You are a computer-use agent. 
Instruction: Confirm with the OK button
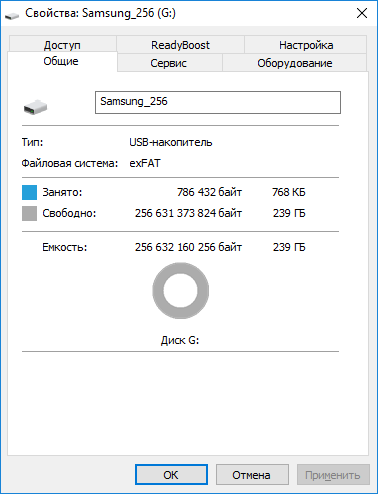pos(171,474)
